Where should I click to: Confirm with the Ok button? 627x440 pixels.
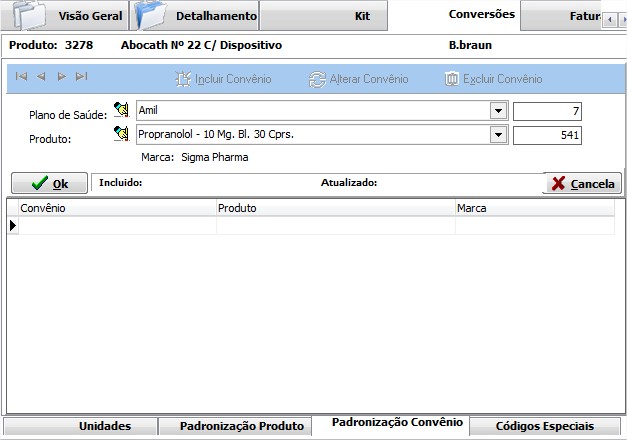(x=49, y=183)
